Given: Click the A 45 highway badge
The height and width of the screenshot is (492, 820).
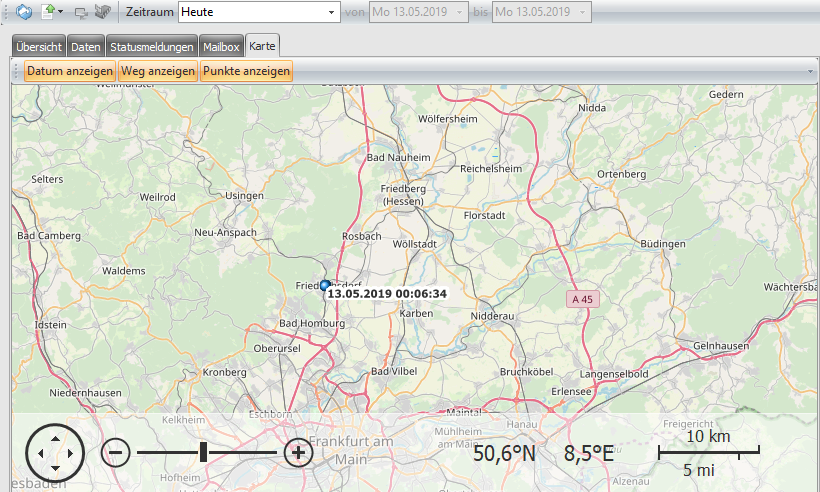Looking at the screenshot, I should coord(582,300).
